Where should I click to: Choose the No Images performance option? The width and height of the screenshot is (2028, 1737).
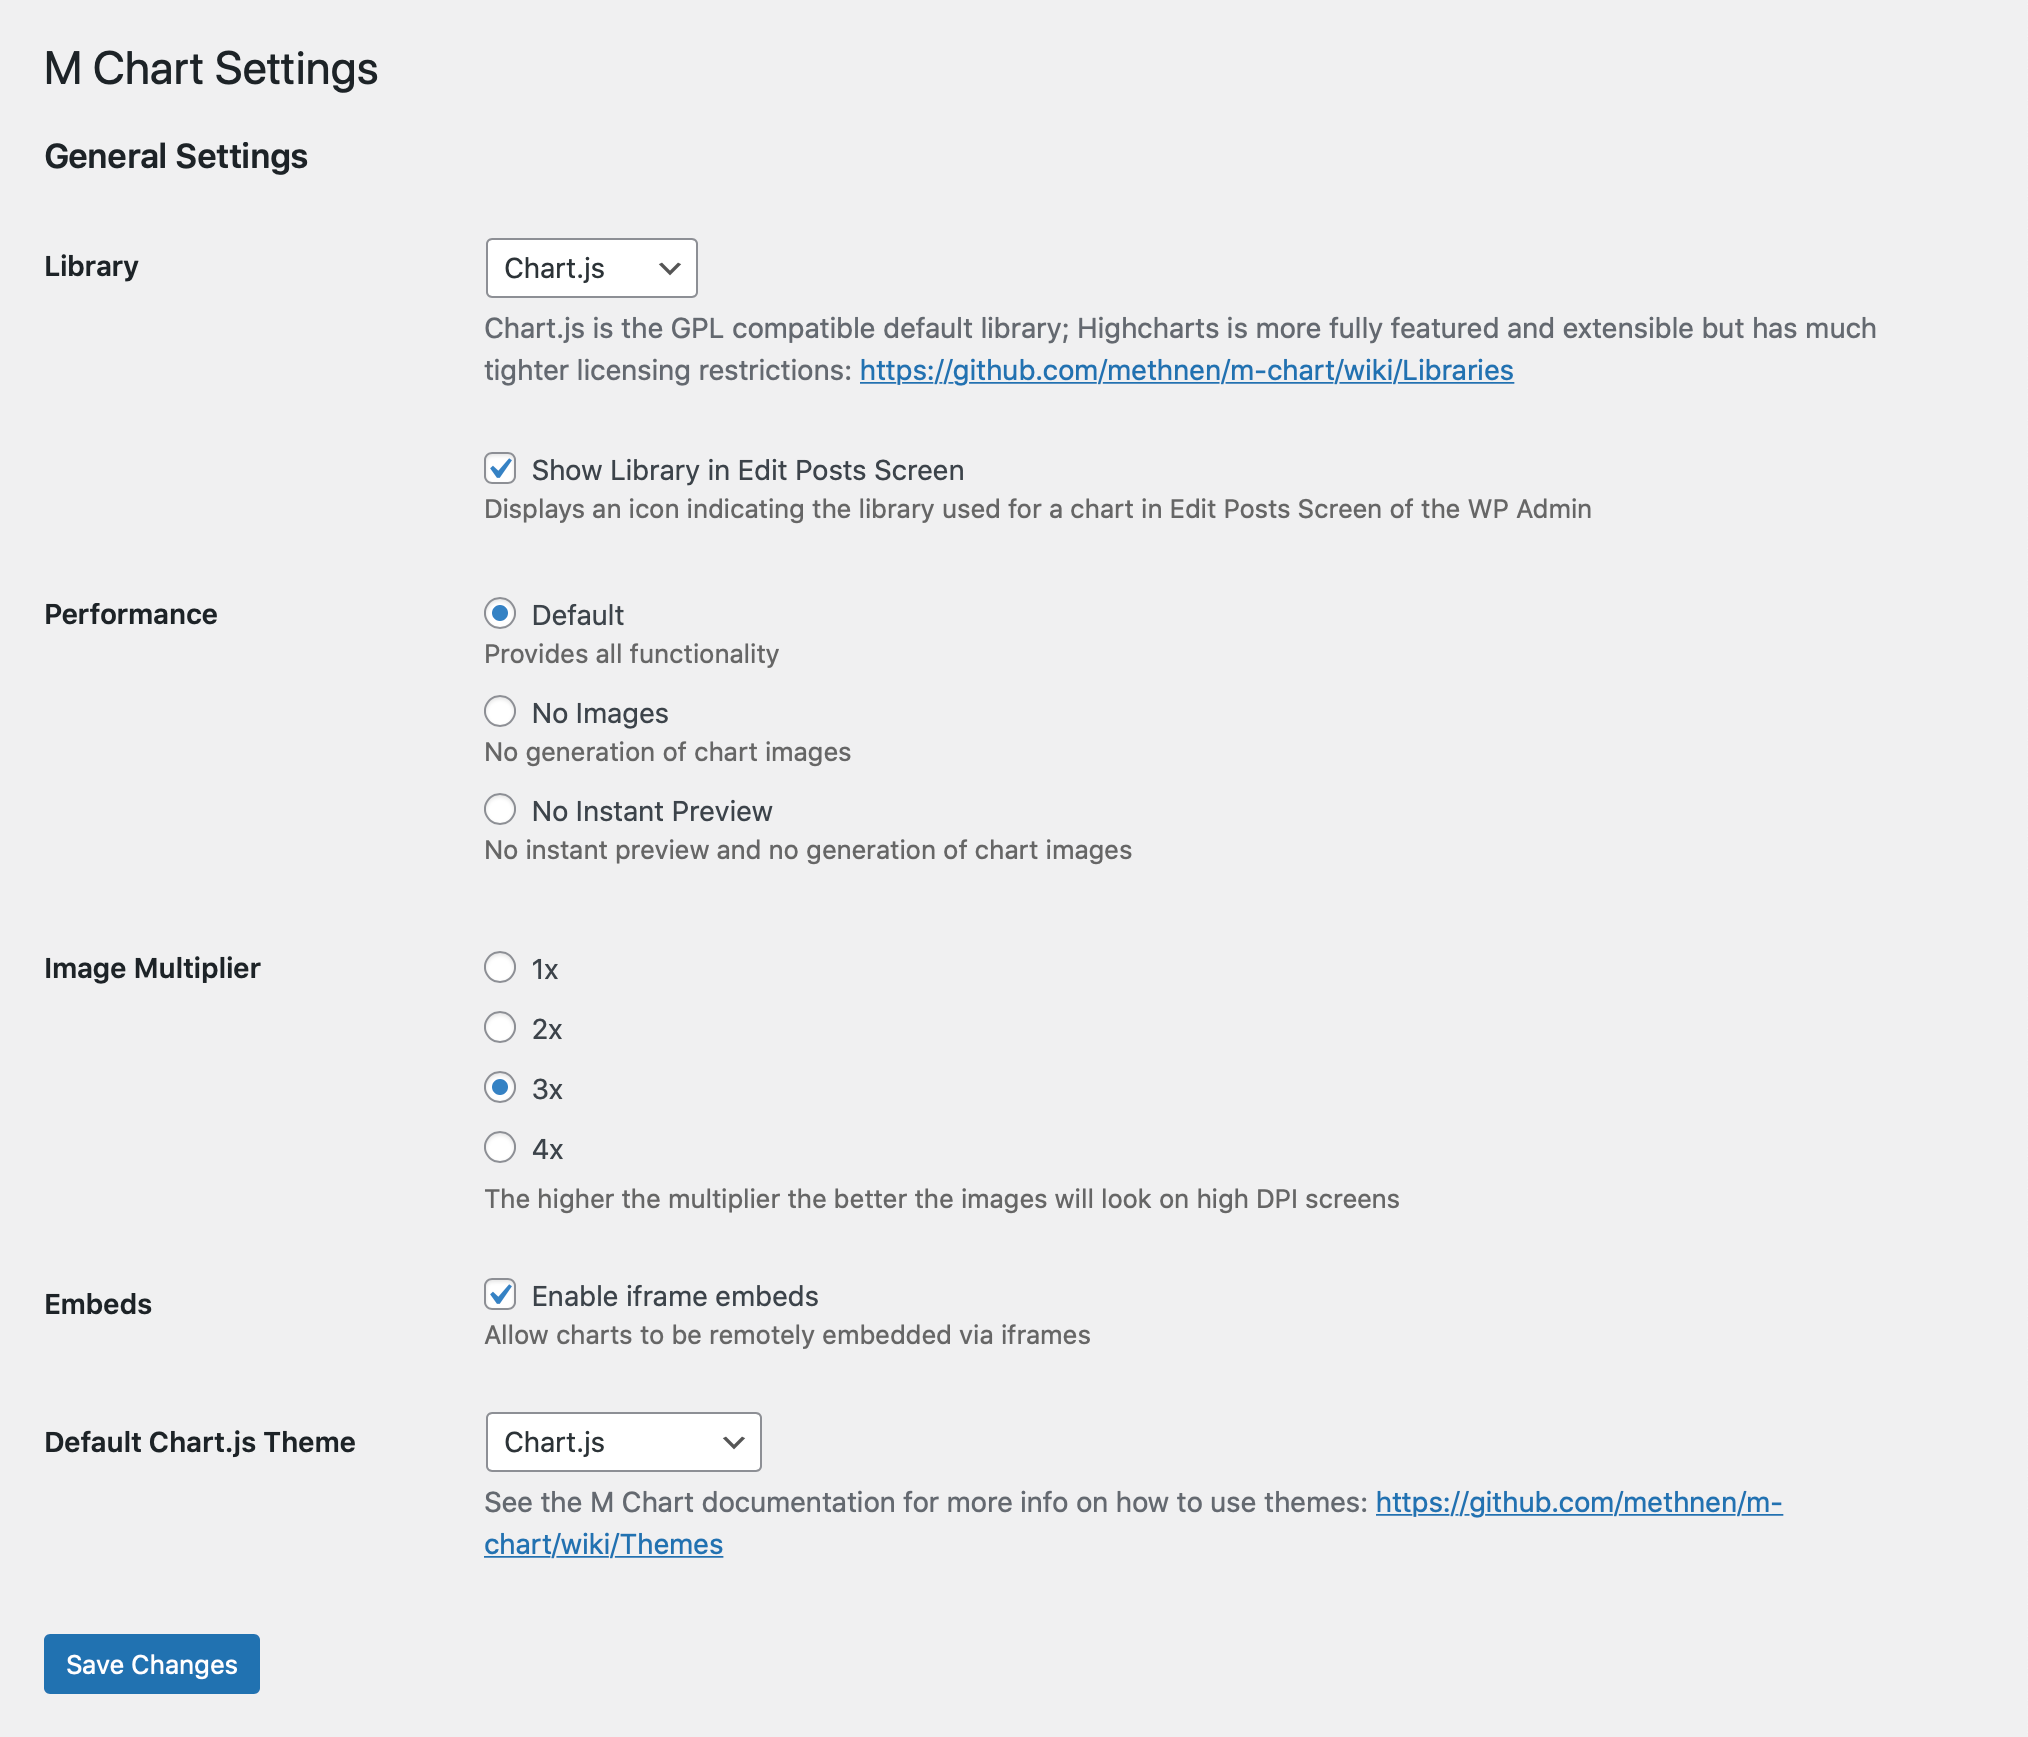point(500,711)
